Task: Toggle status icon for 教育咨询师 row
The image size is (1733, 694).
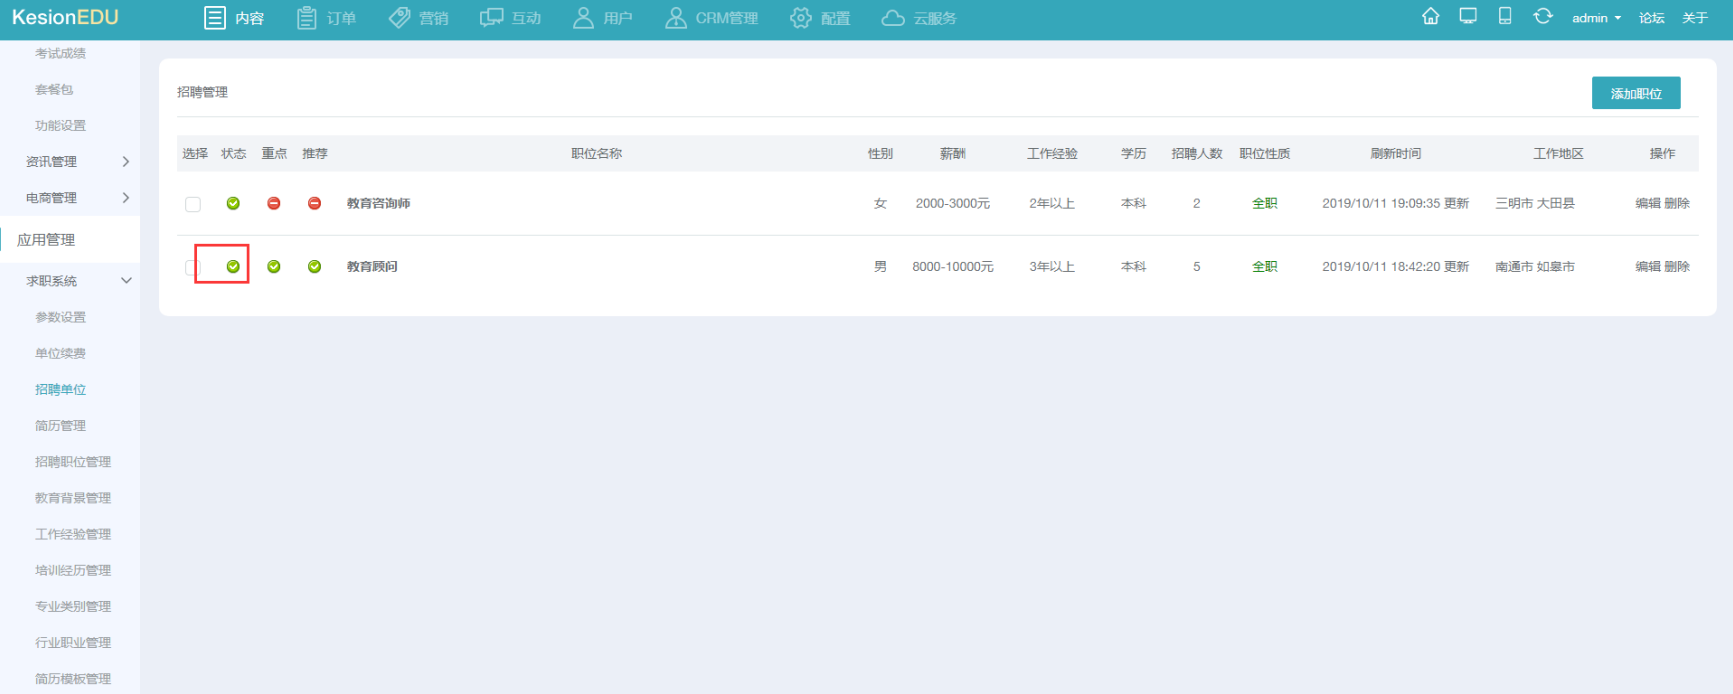Action: pyautogui.click(x=233, y=204)
